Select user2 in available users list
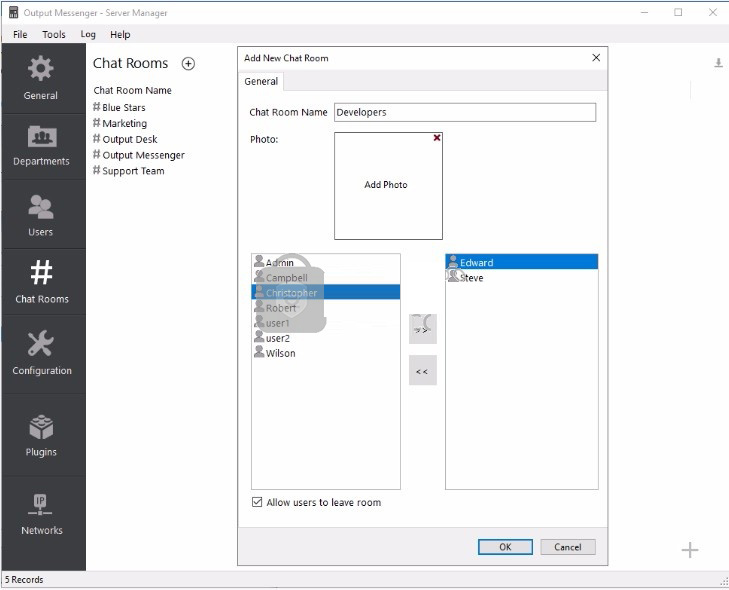The height and width of the screenshot is (590, 729). [325, 338]
